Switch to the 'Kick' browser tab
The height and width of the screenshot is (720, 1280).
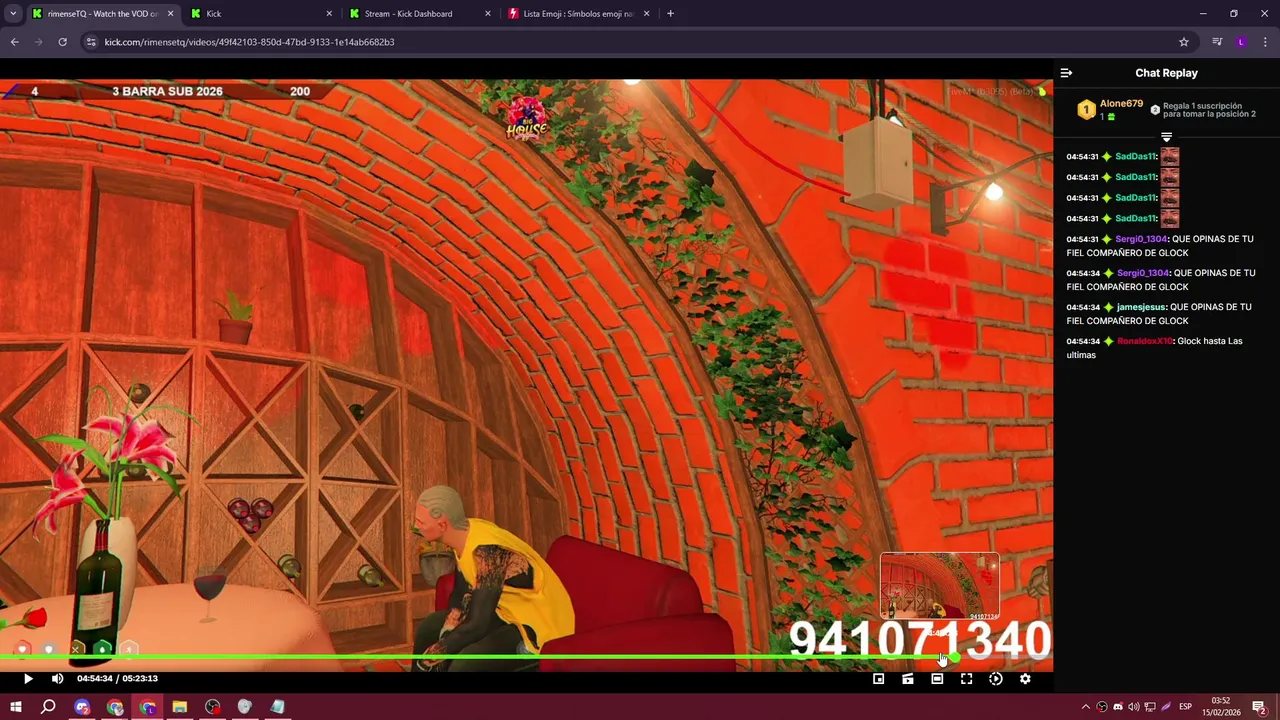(260, 14)
